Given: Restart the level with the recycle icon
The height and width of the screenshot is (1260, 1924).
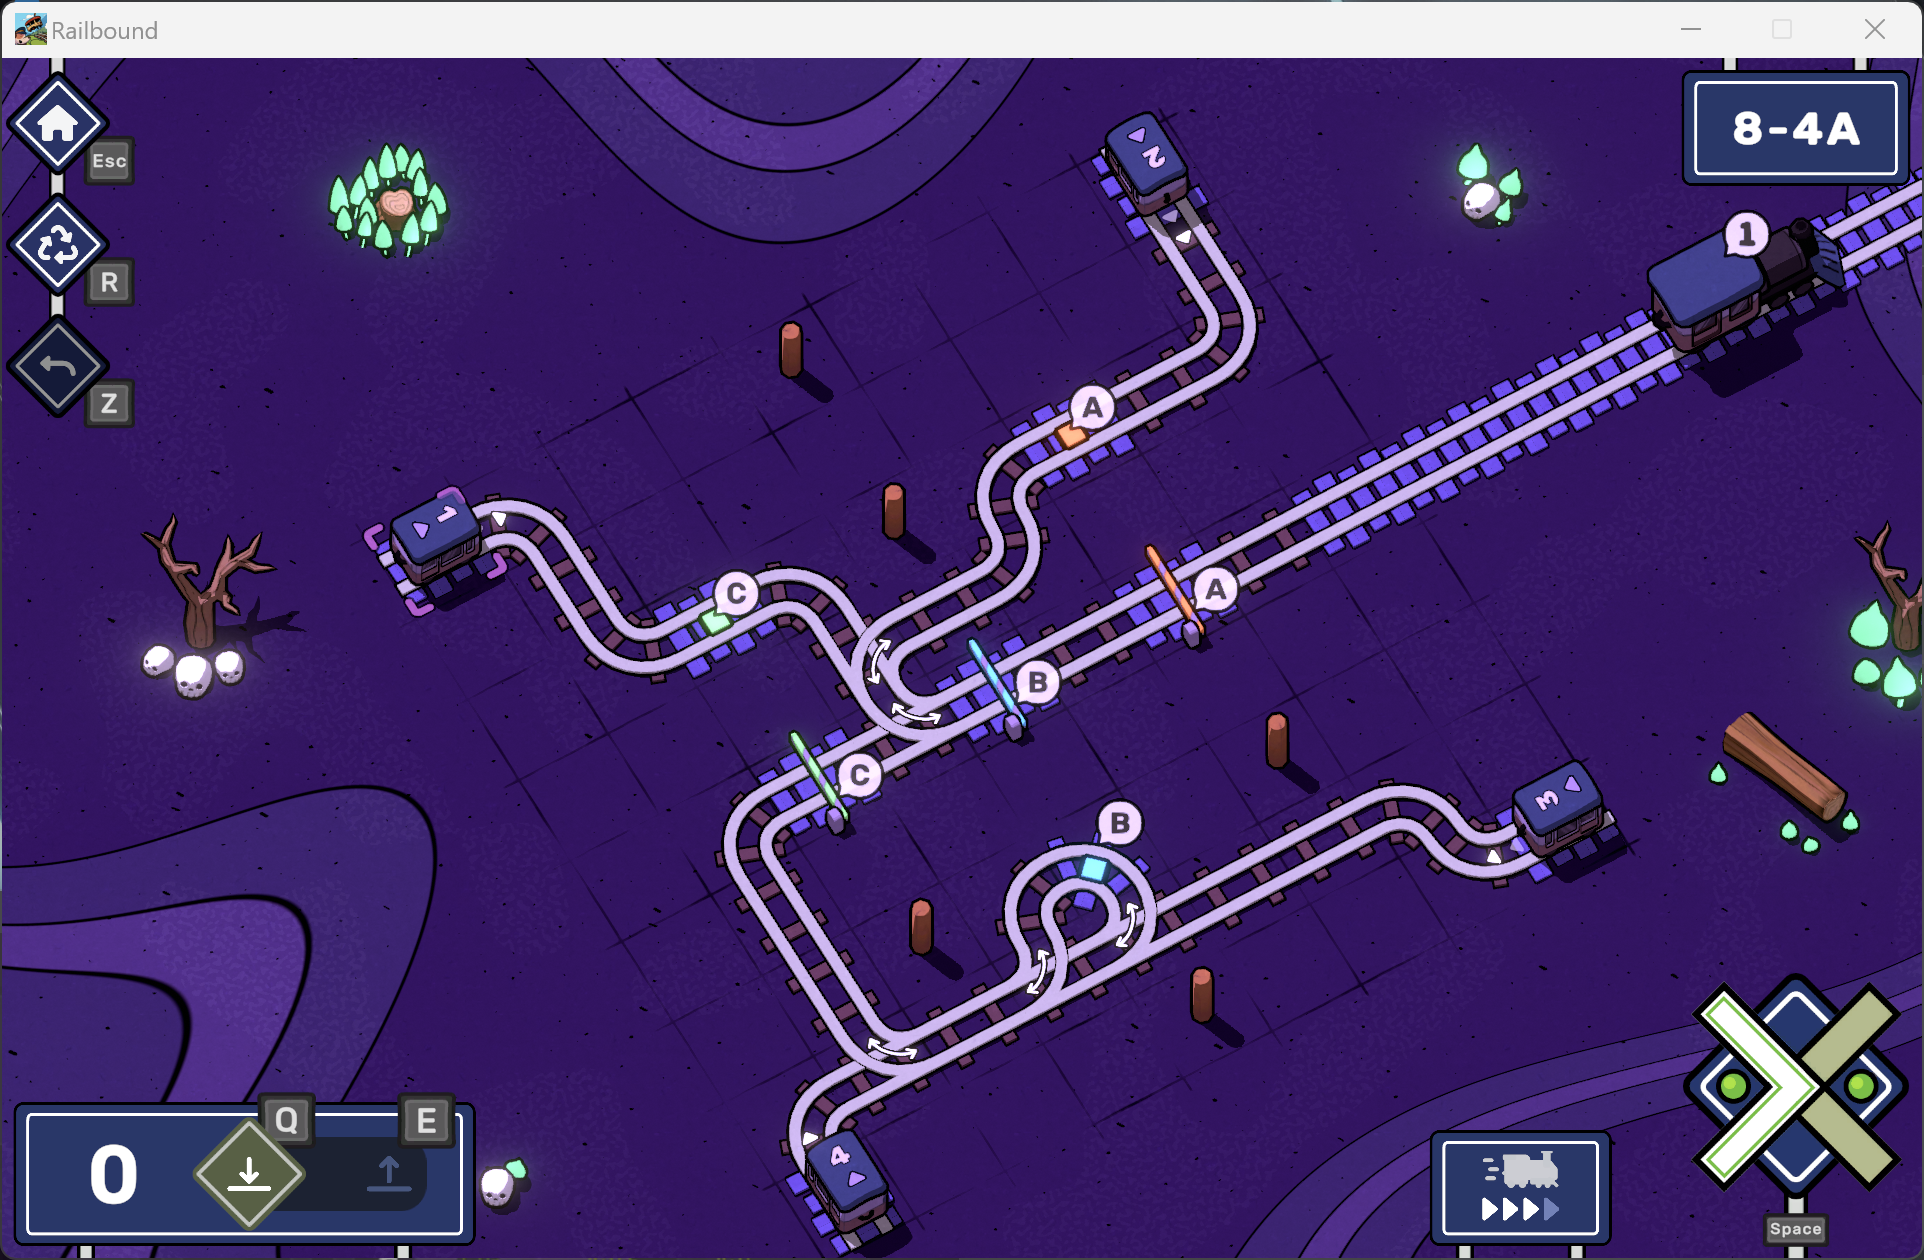Looking at the screenshot, I should (x=57, y=245).
